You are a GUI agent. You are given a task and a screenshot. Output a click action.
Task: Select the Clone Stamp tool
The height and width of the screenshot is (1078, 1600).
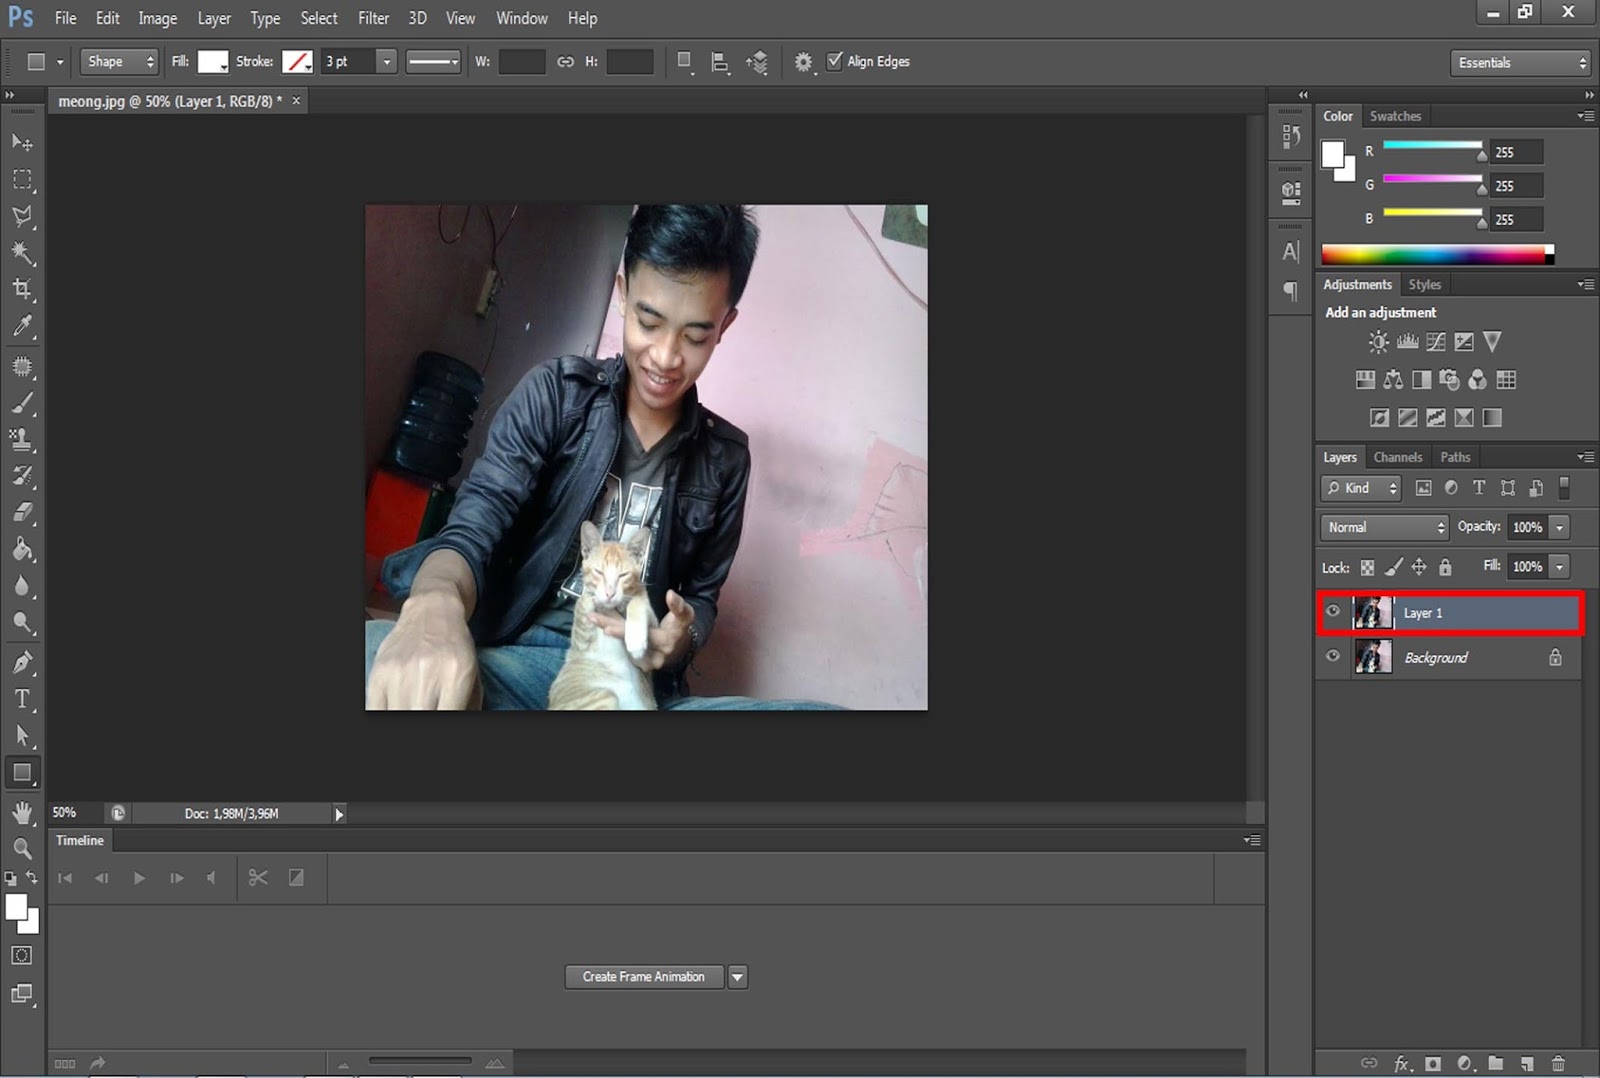coord(22,439)
